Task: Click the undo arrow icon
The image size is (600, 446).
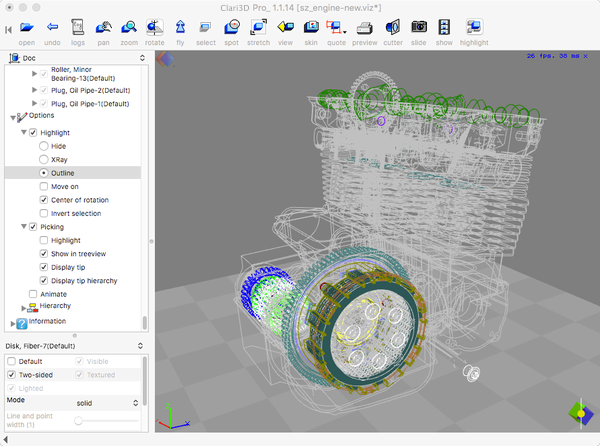Action: (52, 27)
